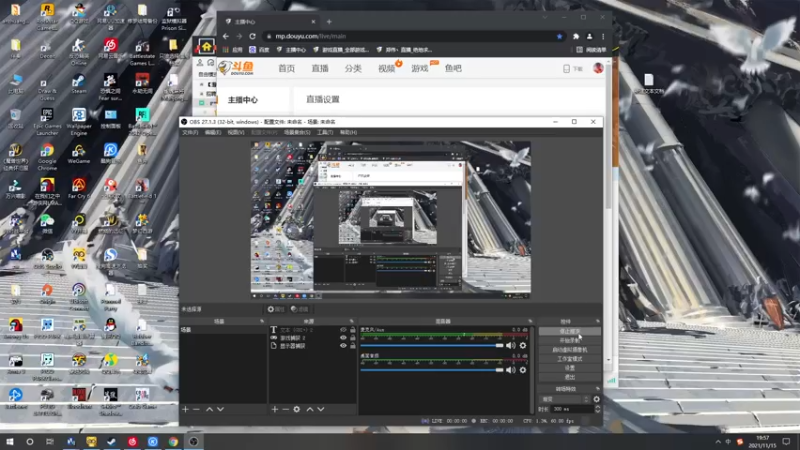
Task: Open the scene transition type dropdown
Action: tap(564, 399)
